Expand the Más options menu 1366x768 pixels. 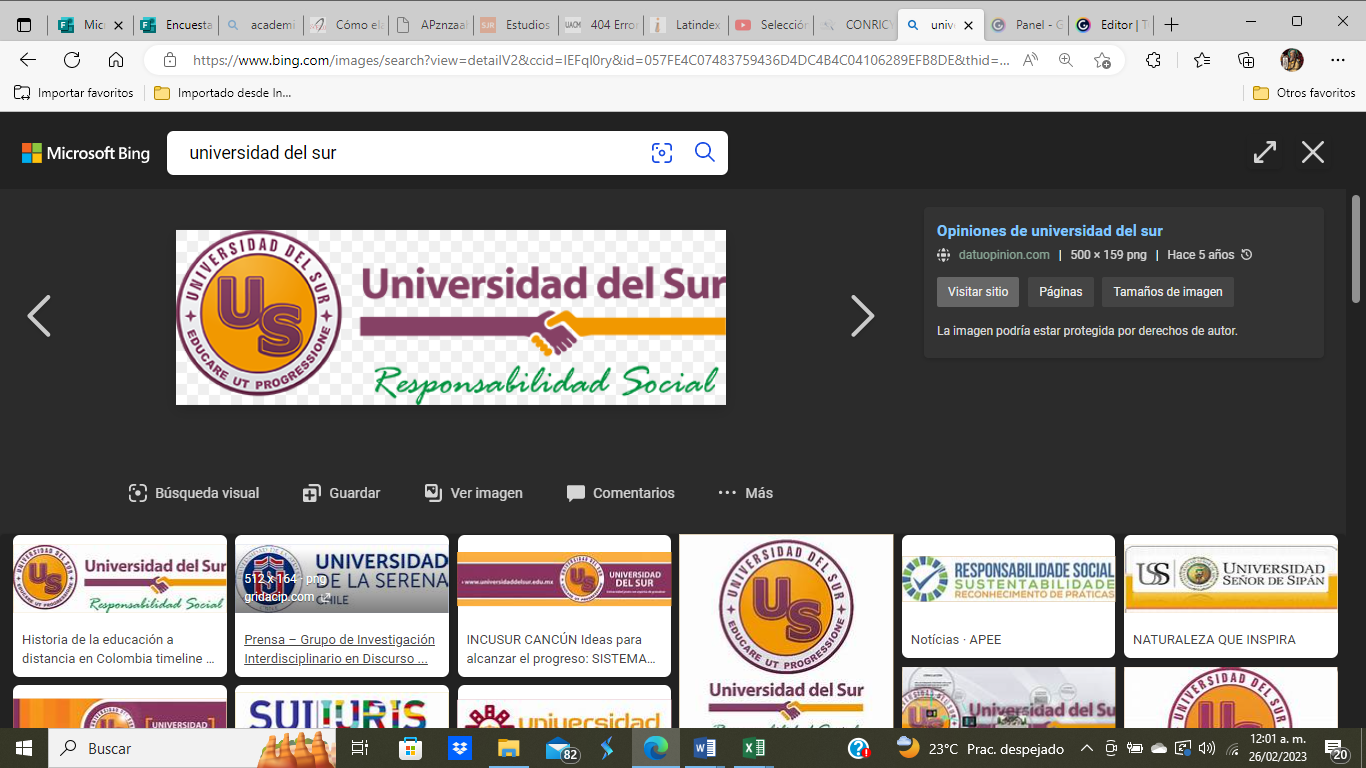point(746,493)
